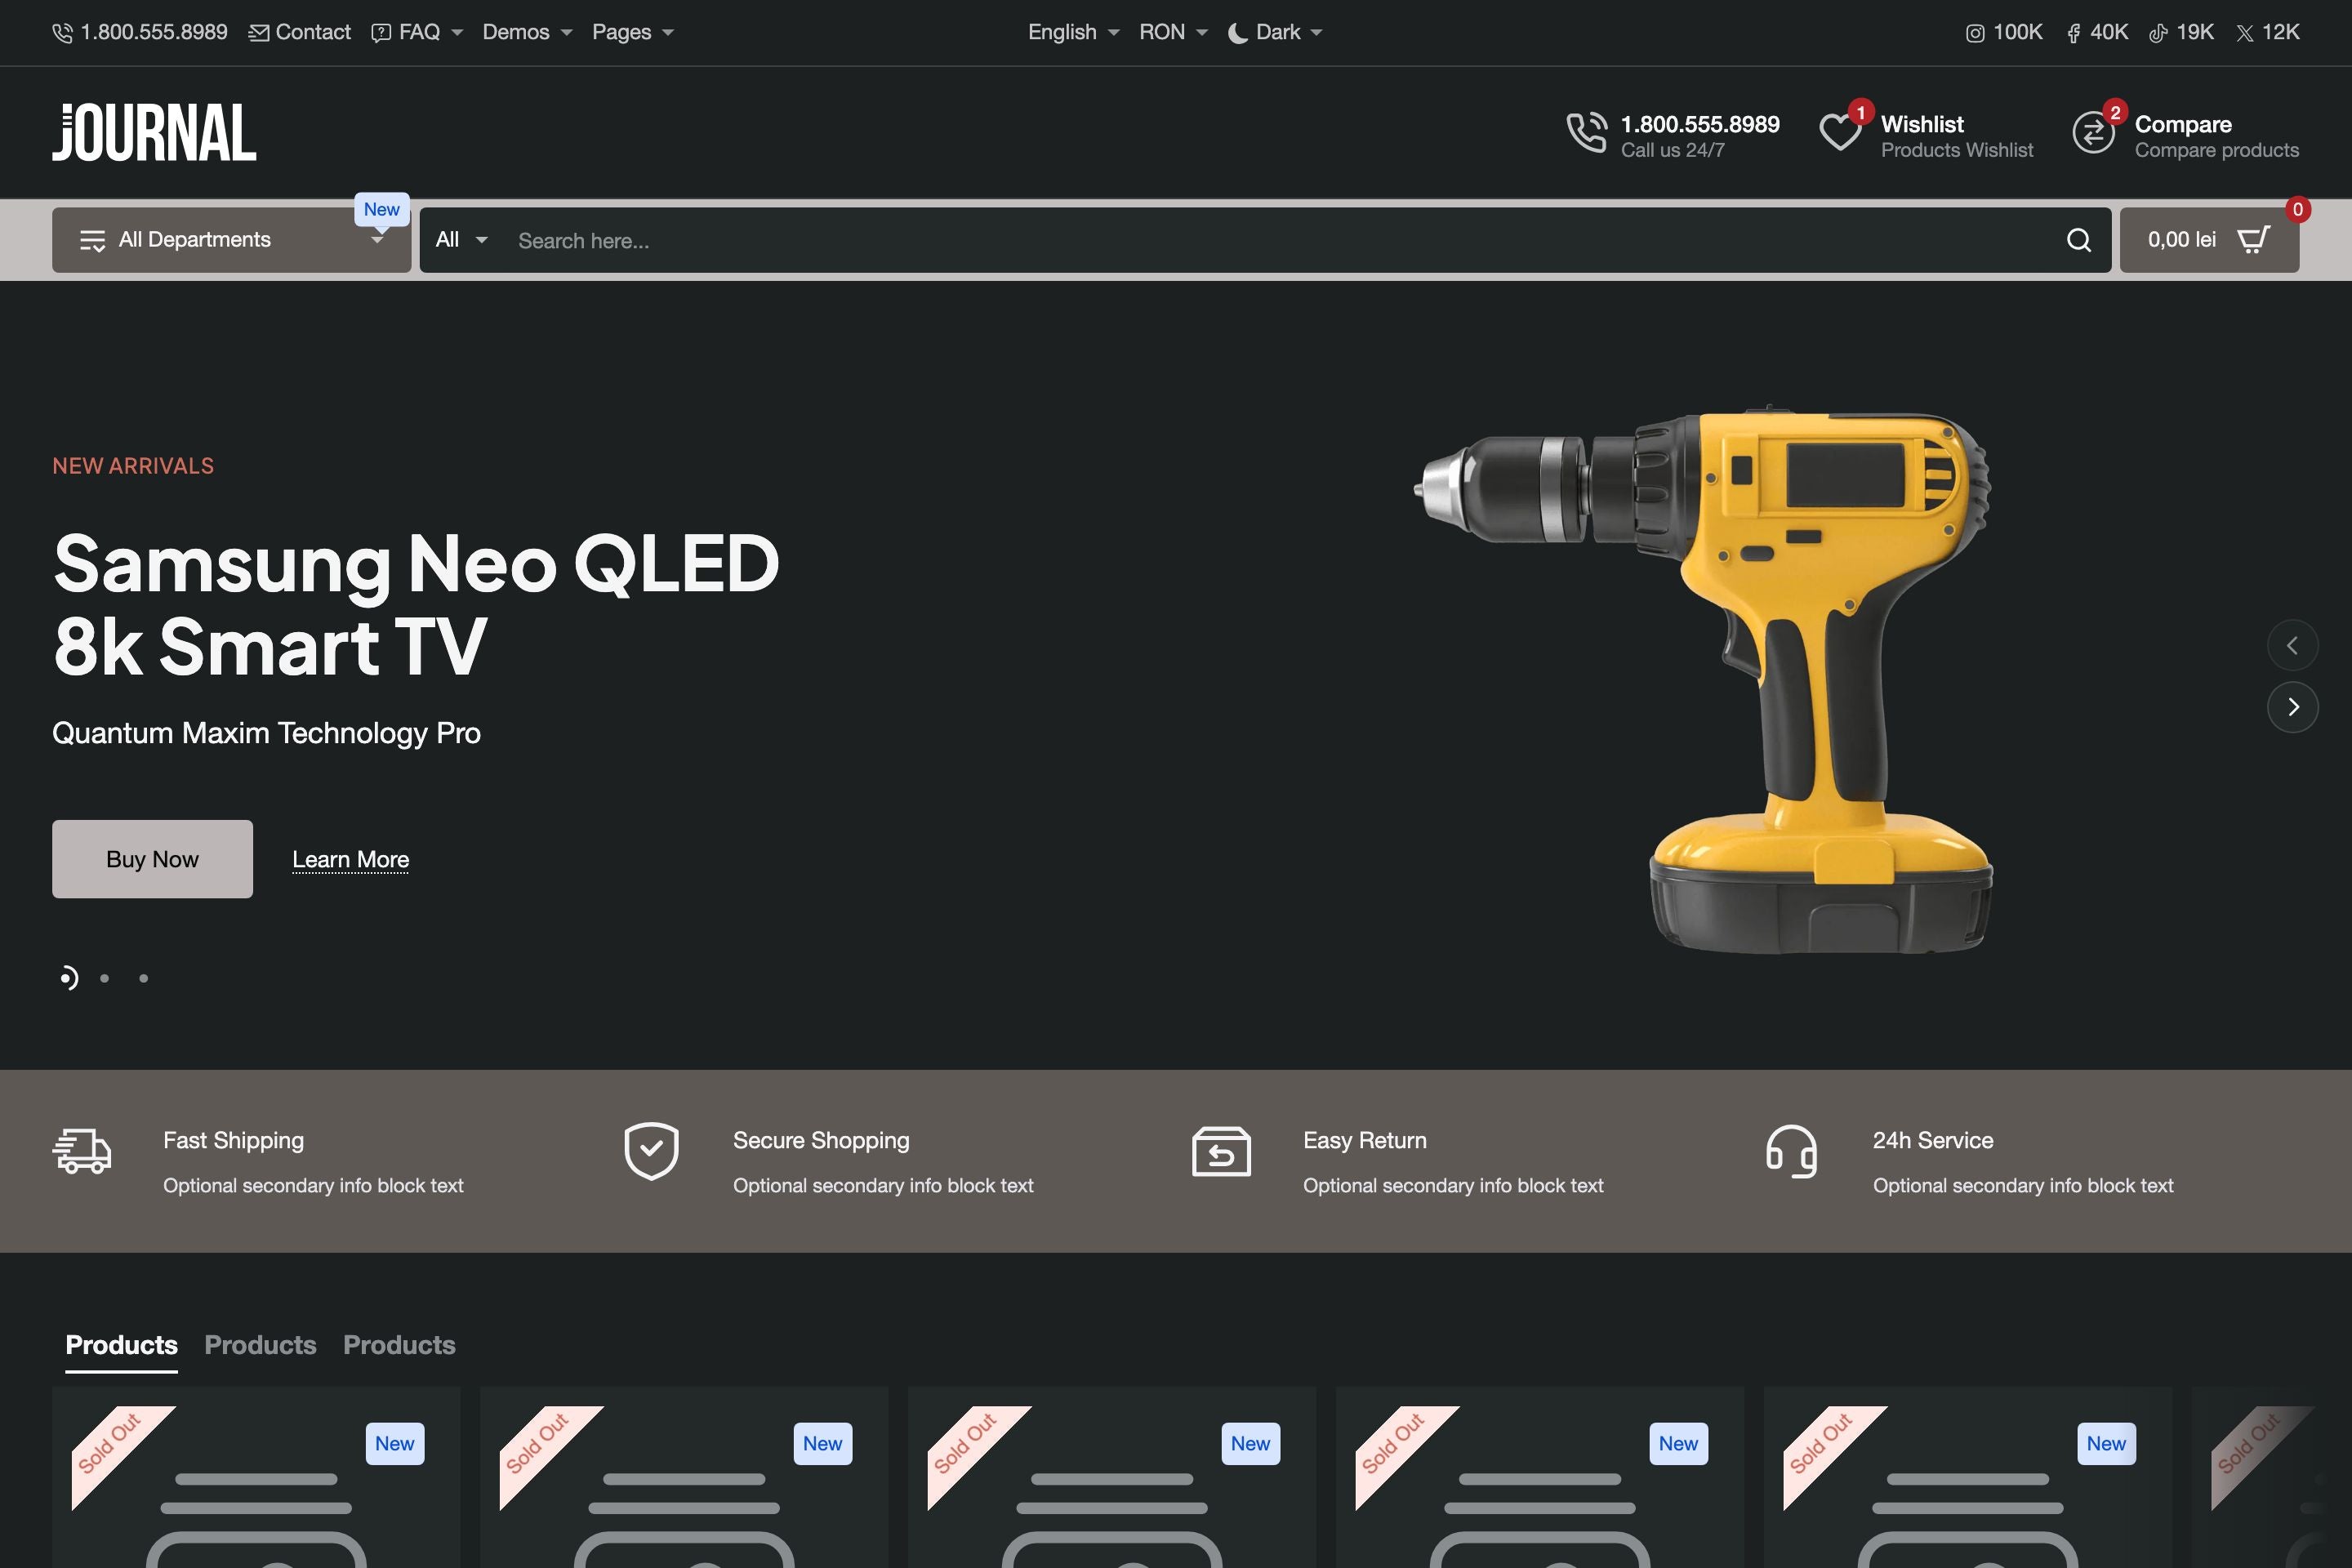Image resolution: width=2352 pixels, height=1568 pixels.
Task: Click the 24h Service title
Action: pos(1933,1140)
